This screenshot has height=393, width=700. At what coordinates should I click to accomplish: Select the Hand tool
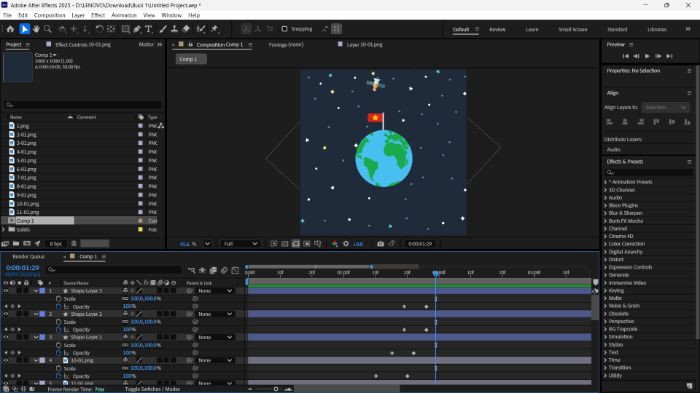(x=36, y=29)
